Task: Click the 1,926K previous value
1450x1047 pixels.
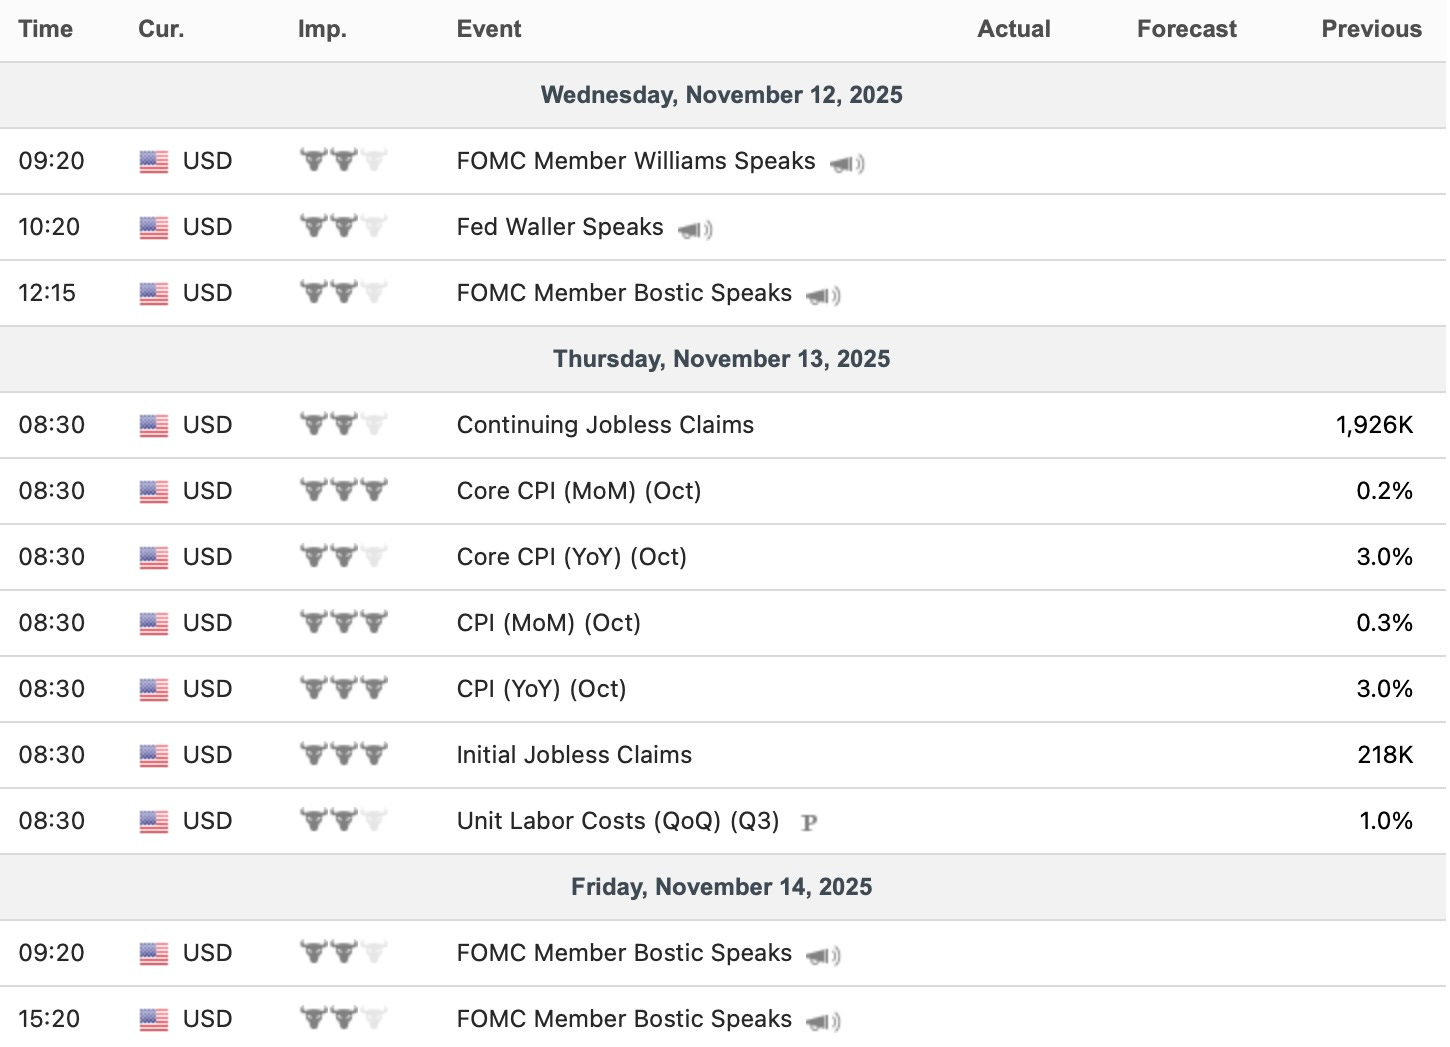Action: click(x=1374, y=425)
